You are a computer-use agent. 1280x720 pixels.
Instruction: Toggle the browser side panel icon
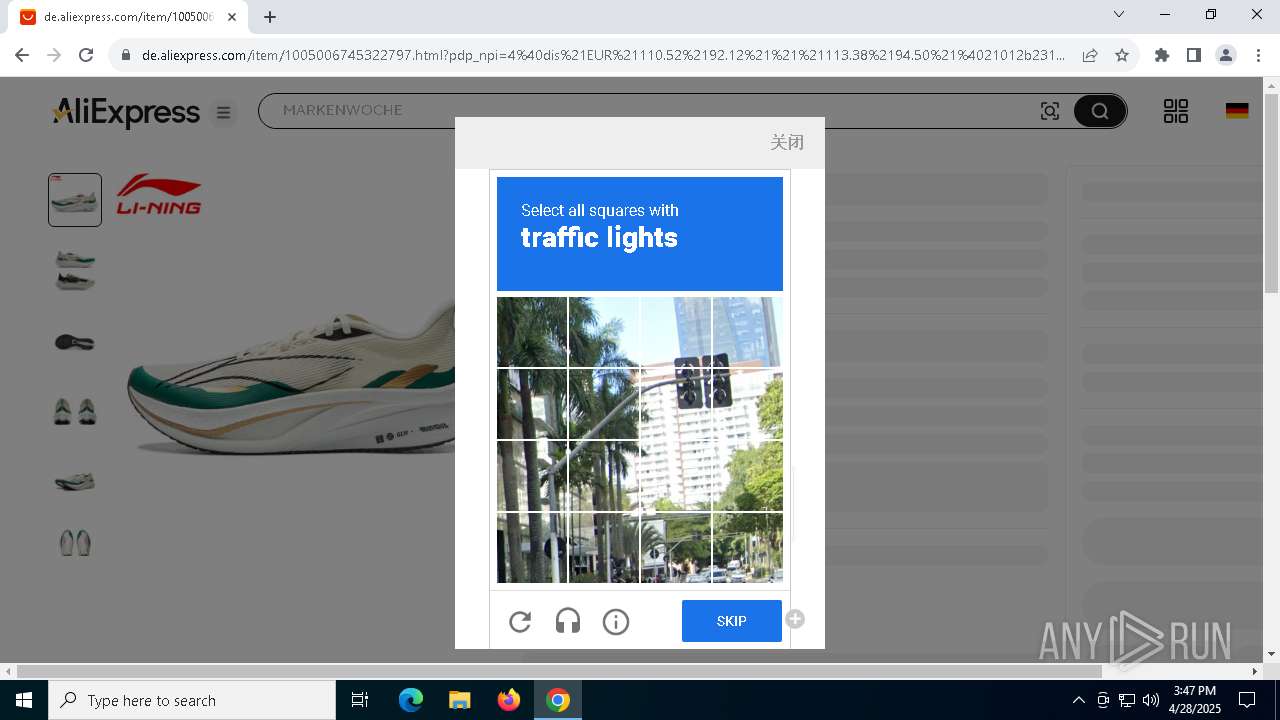(1194, 55)
